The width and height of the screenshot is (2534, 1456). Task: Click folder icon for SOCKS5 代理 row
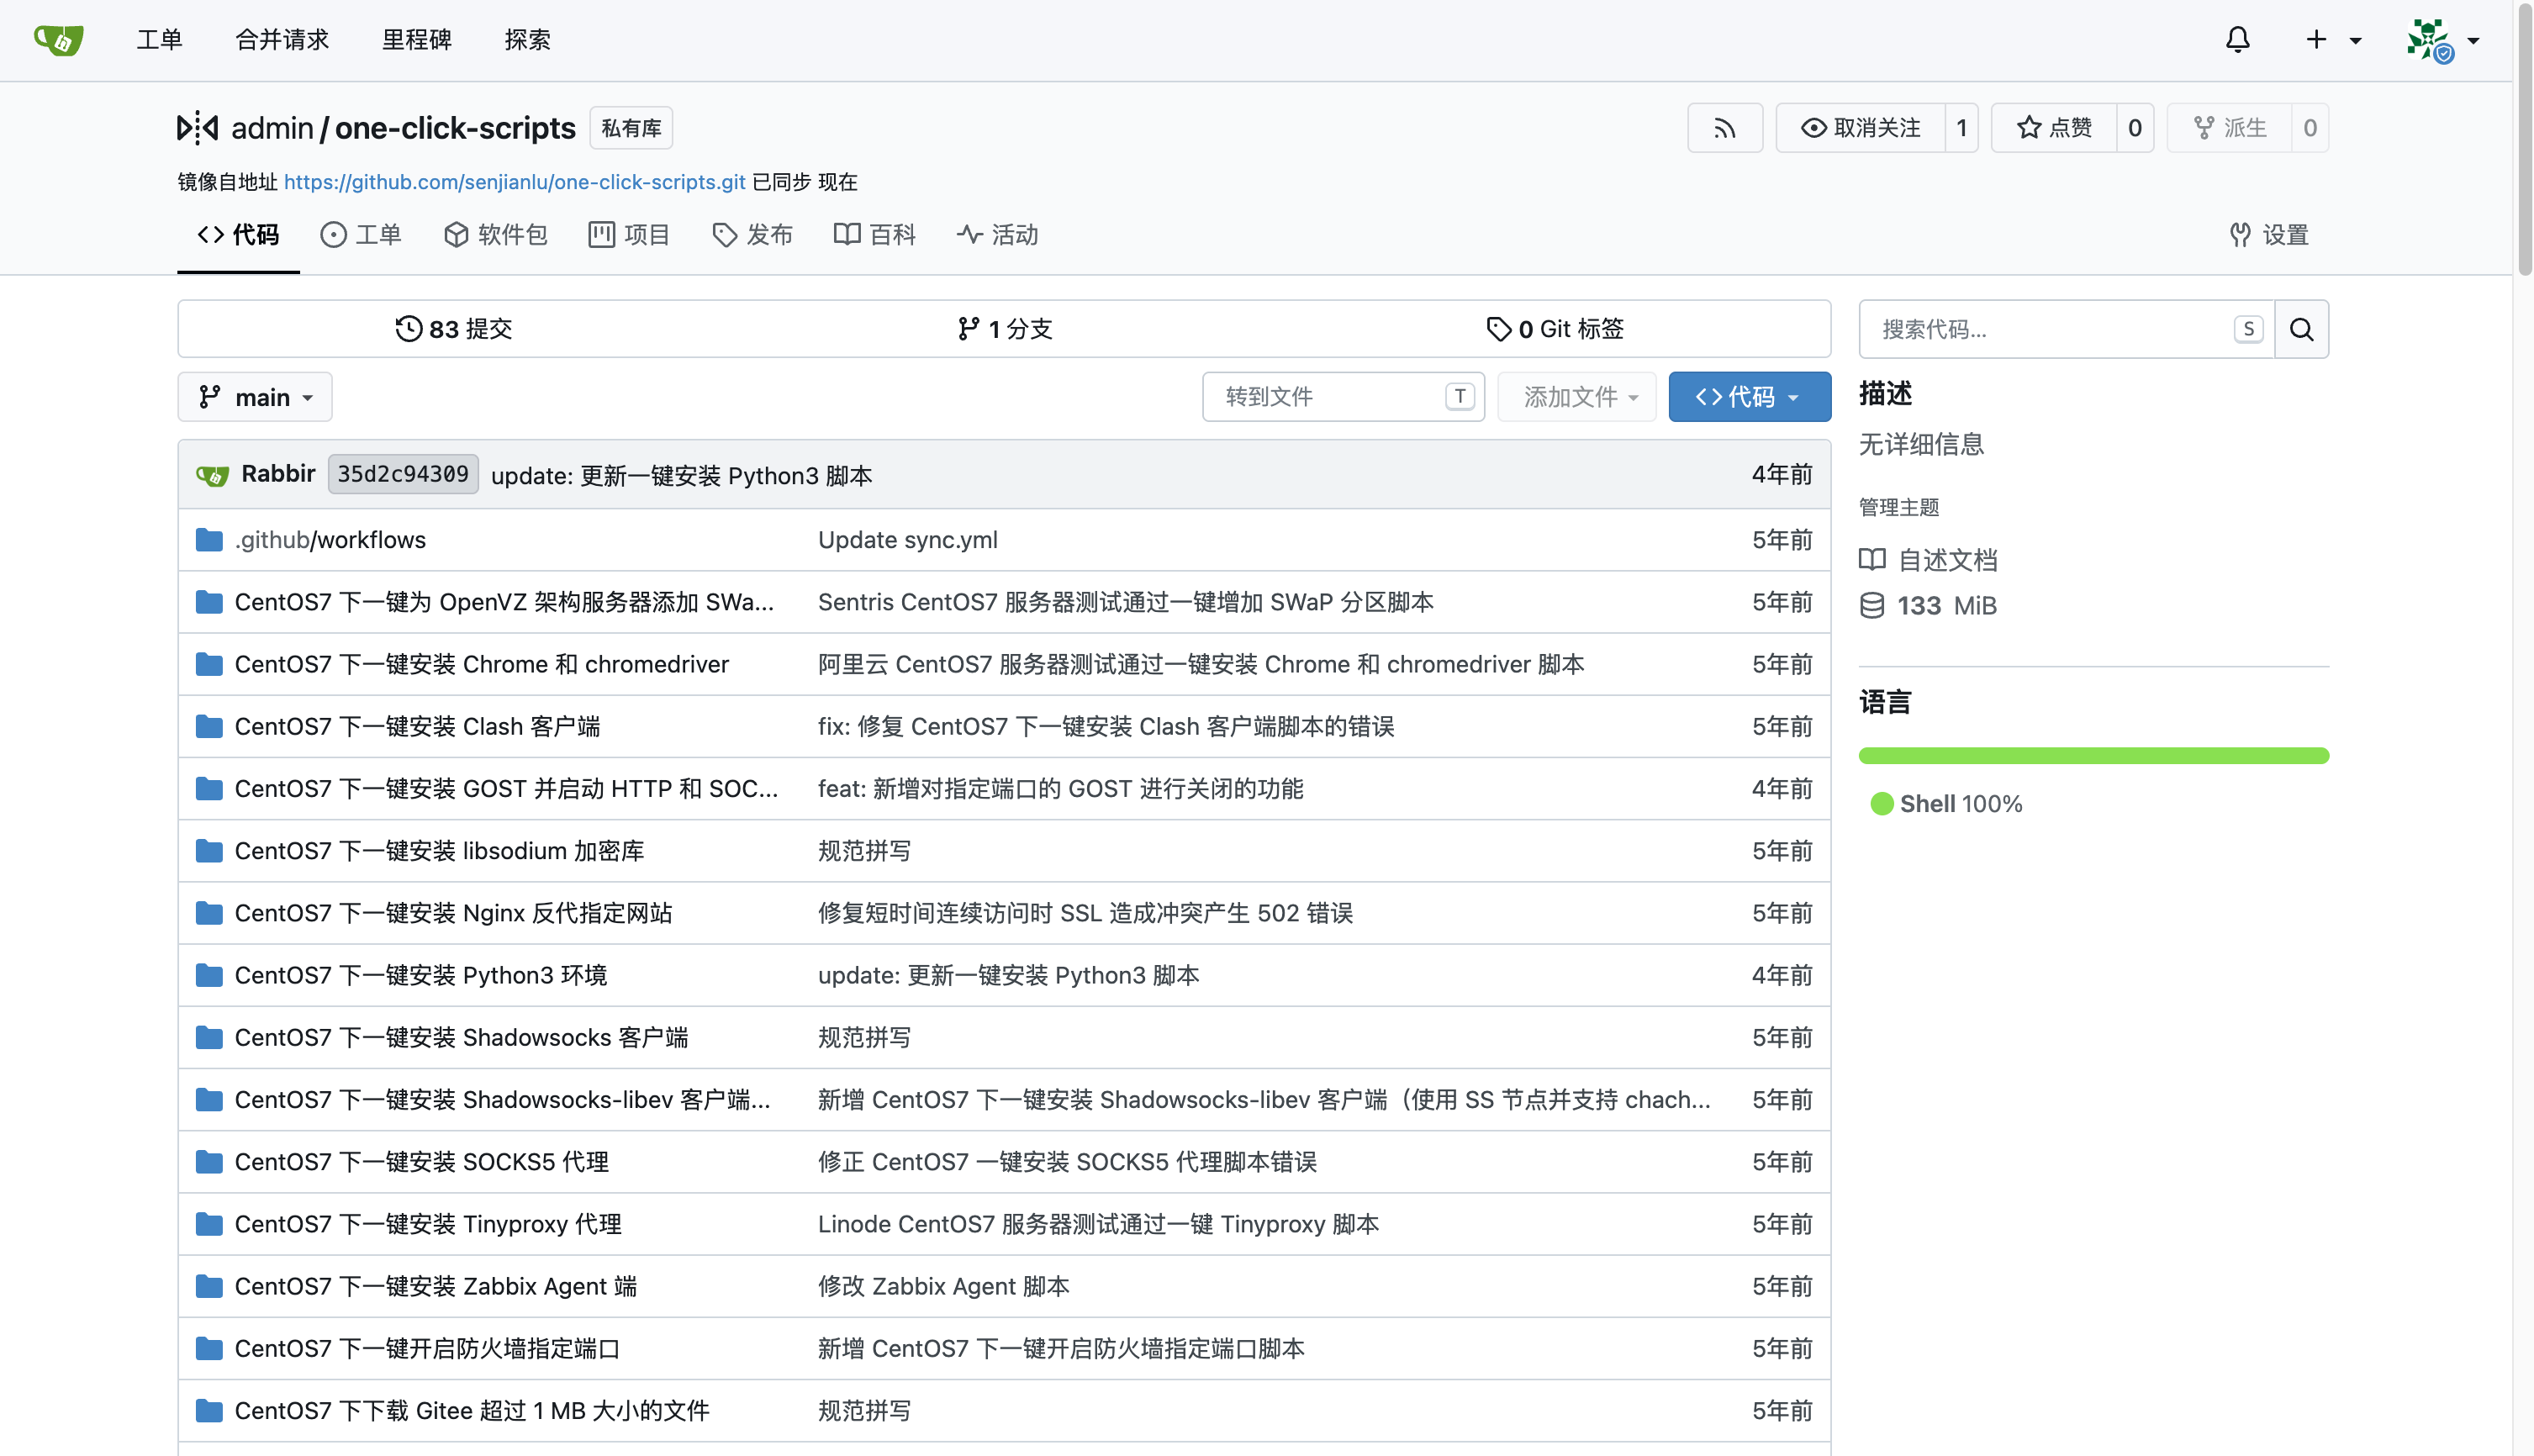[209, 1162]
